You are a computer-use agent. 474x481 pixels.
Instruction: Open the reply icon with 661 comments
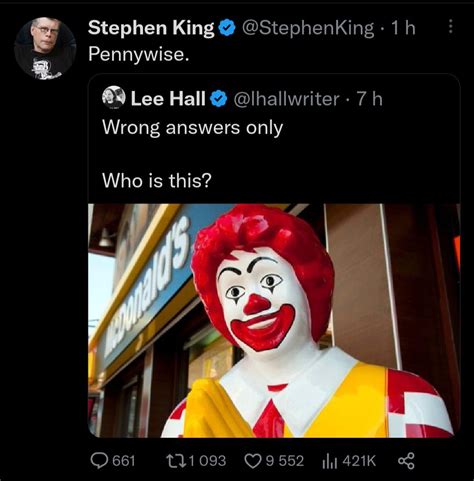pos(99,461)
